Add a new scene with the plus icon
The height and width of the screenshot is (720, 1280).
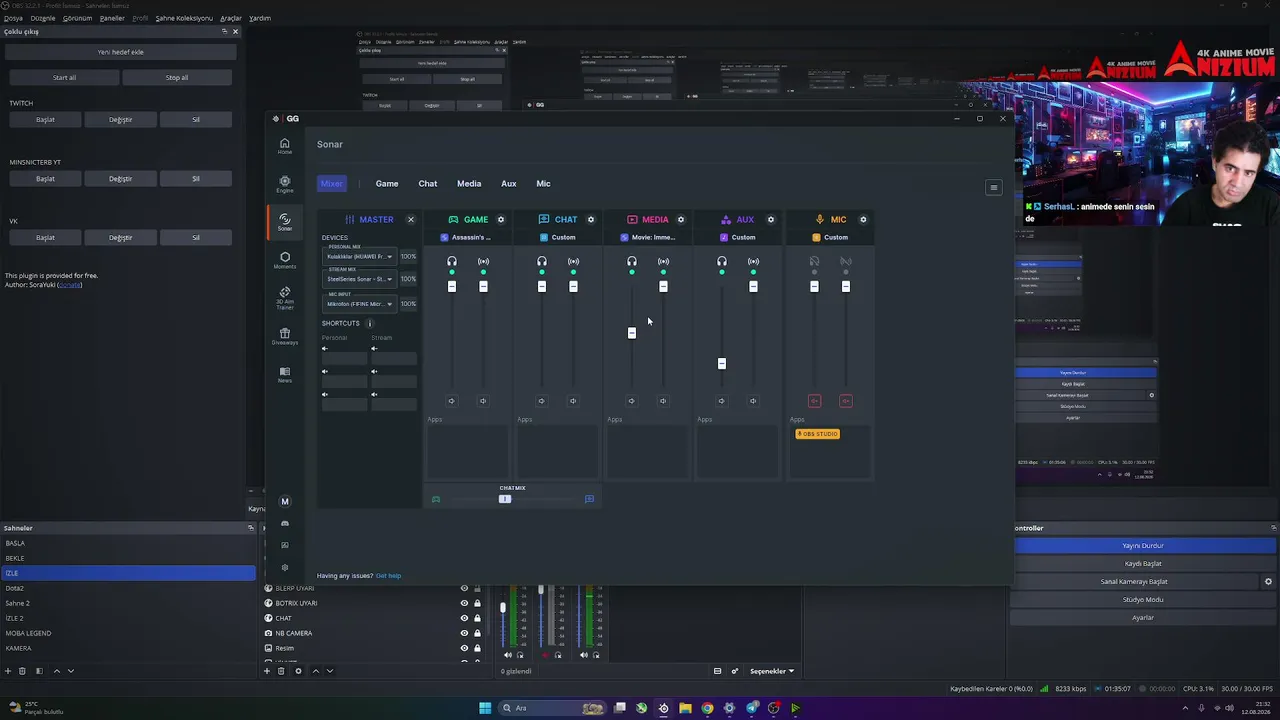click(8, 671)
